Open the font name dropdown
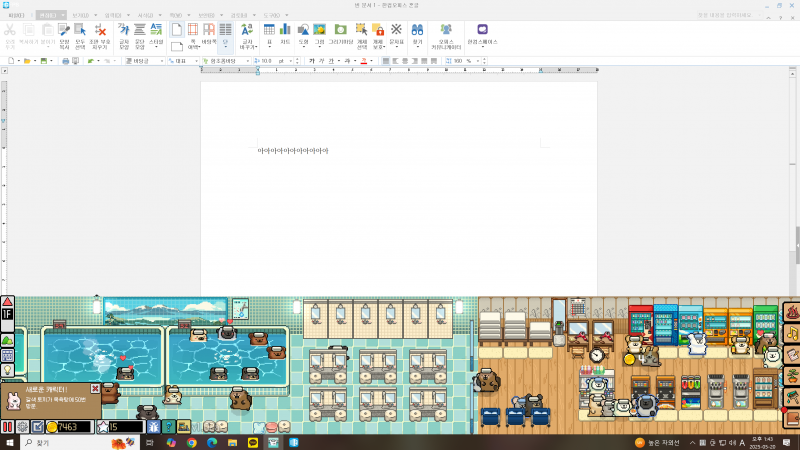The image size is (800, 450). [247, 61]
